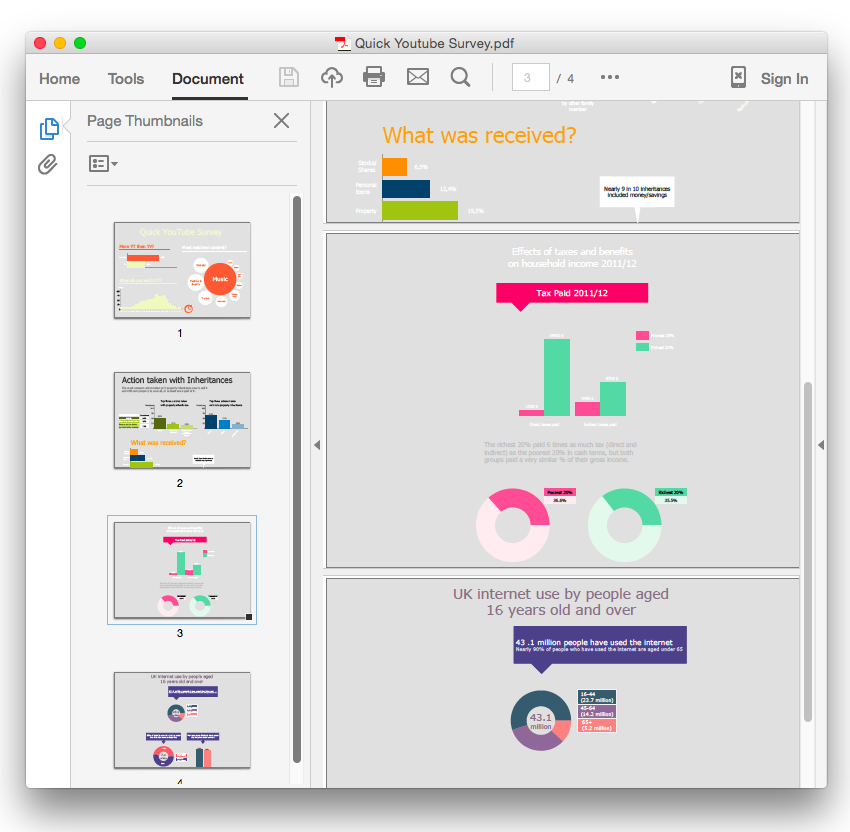Upload file to cloud icon
This screenshot has width=850, height=832.
pos(331,78)
